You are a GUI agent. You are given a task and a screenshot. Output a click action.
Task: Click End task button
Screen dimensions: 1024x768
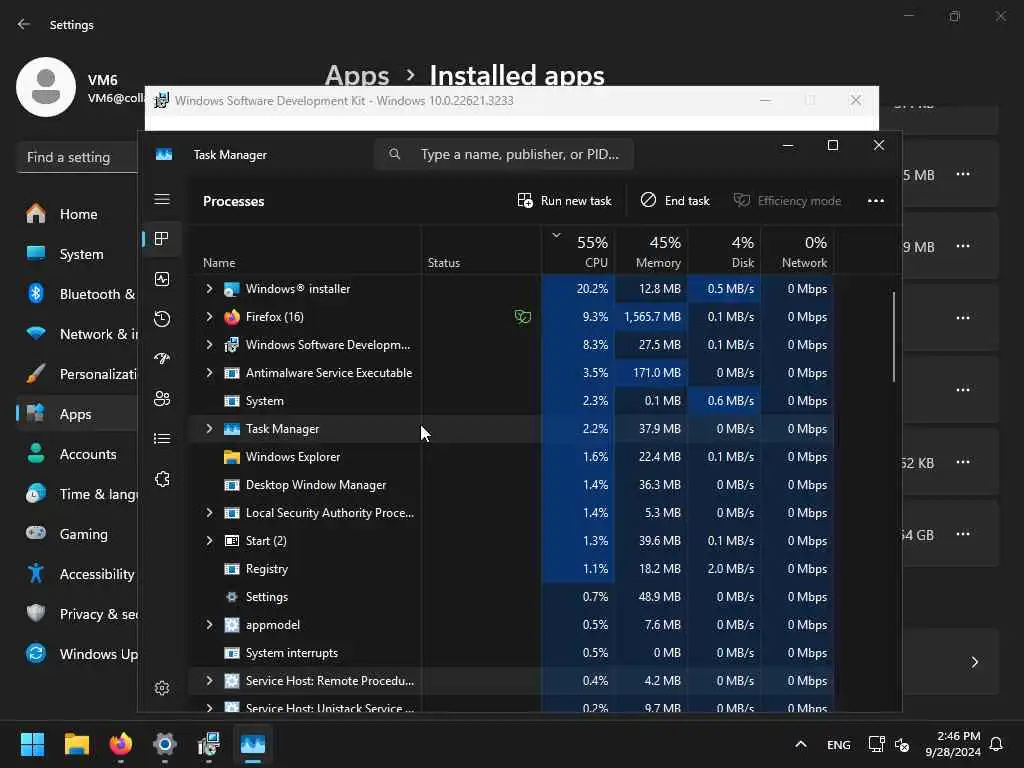[x=675, y=200]
